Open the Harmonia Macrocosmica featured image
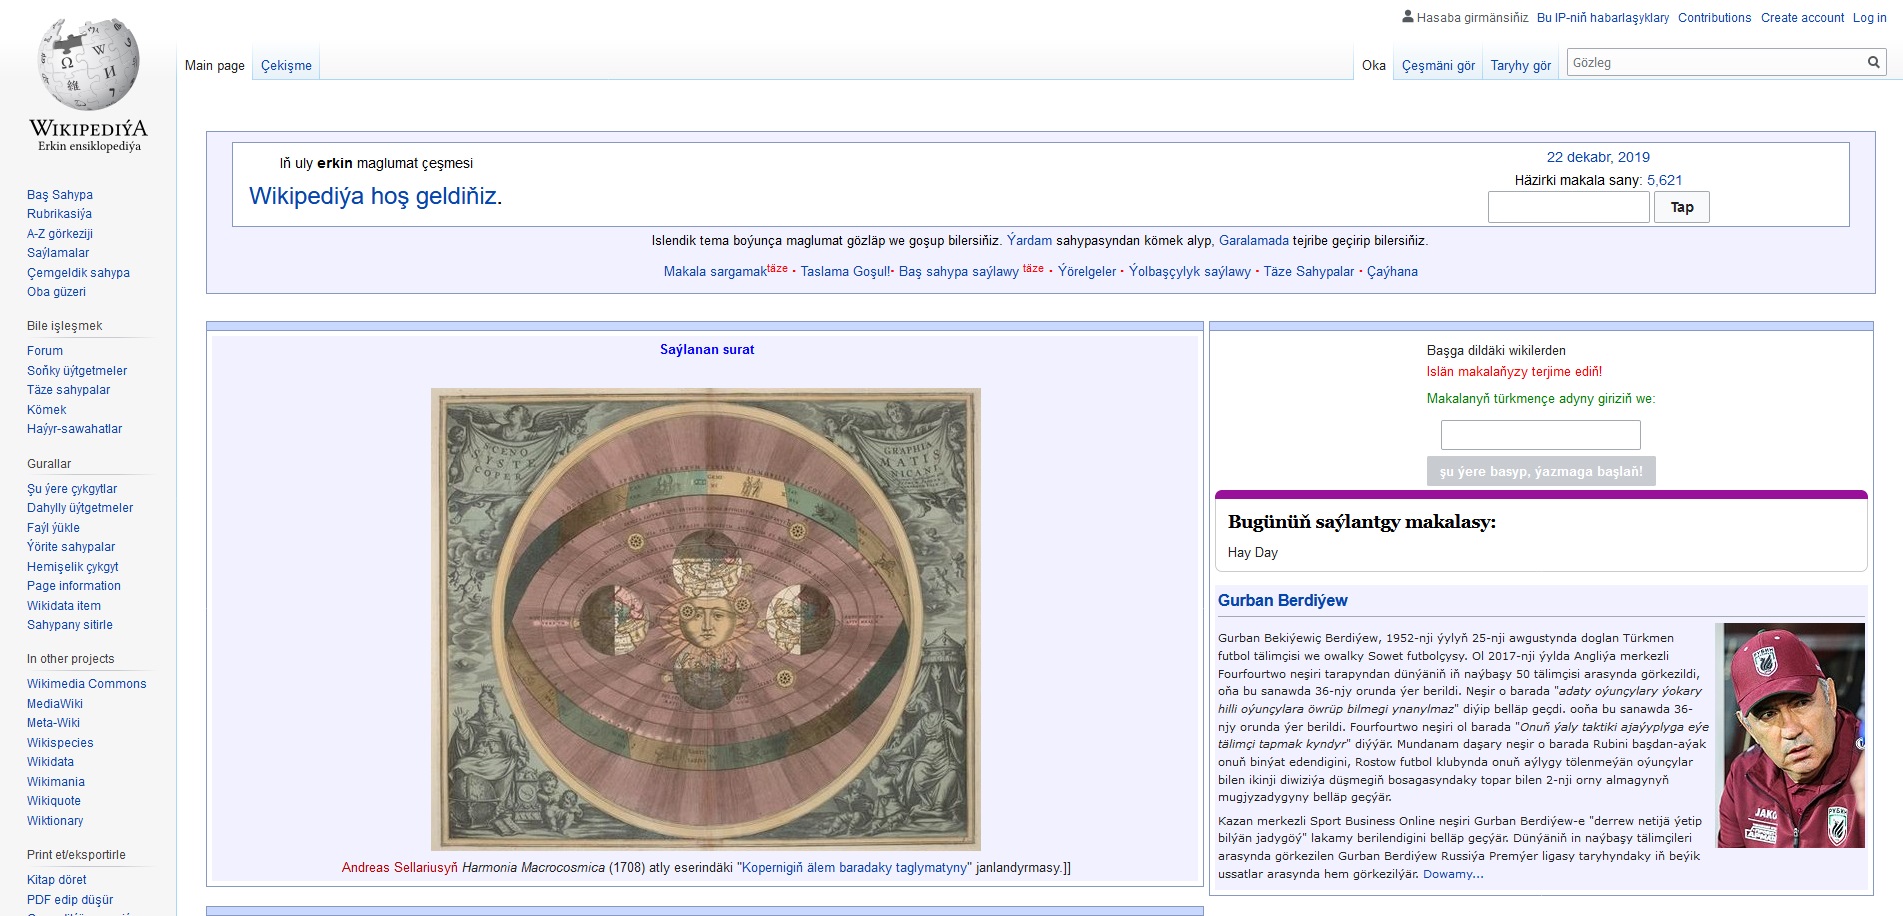The height and width of the screenshot is (916, 1903). pyautogui.click(x=705, y=619)
